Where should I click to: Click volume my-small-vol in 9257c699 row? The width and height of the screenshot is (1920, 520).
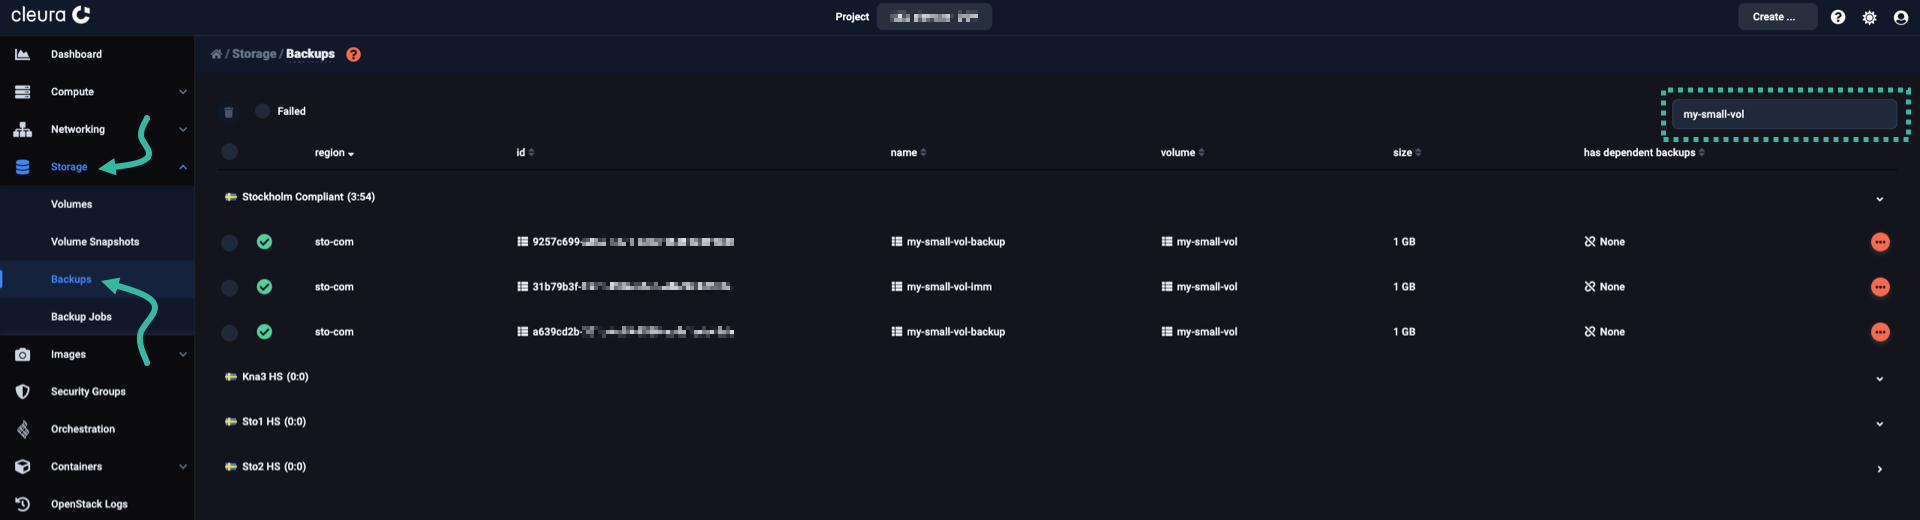click(1207, 242)
